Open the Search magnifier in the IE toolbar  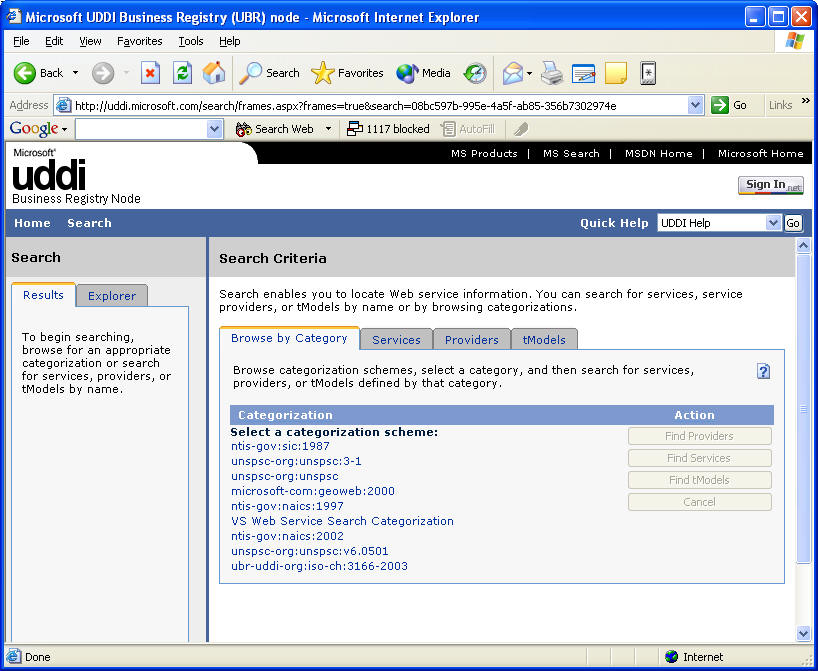(x=250, y=73)
